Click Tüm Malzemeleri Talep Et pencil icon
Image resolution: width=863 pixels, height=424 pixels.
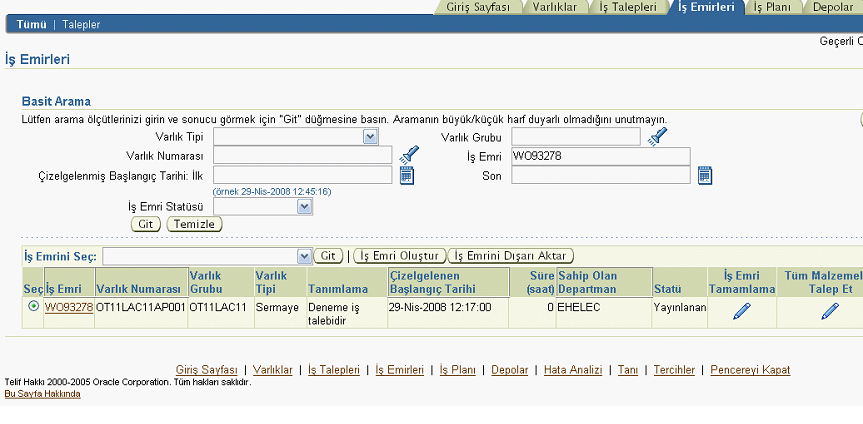830,311
